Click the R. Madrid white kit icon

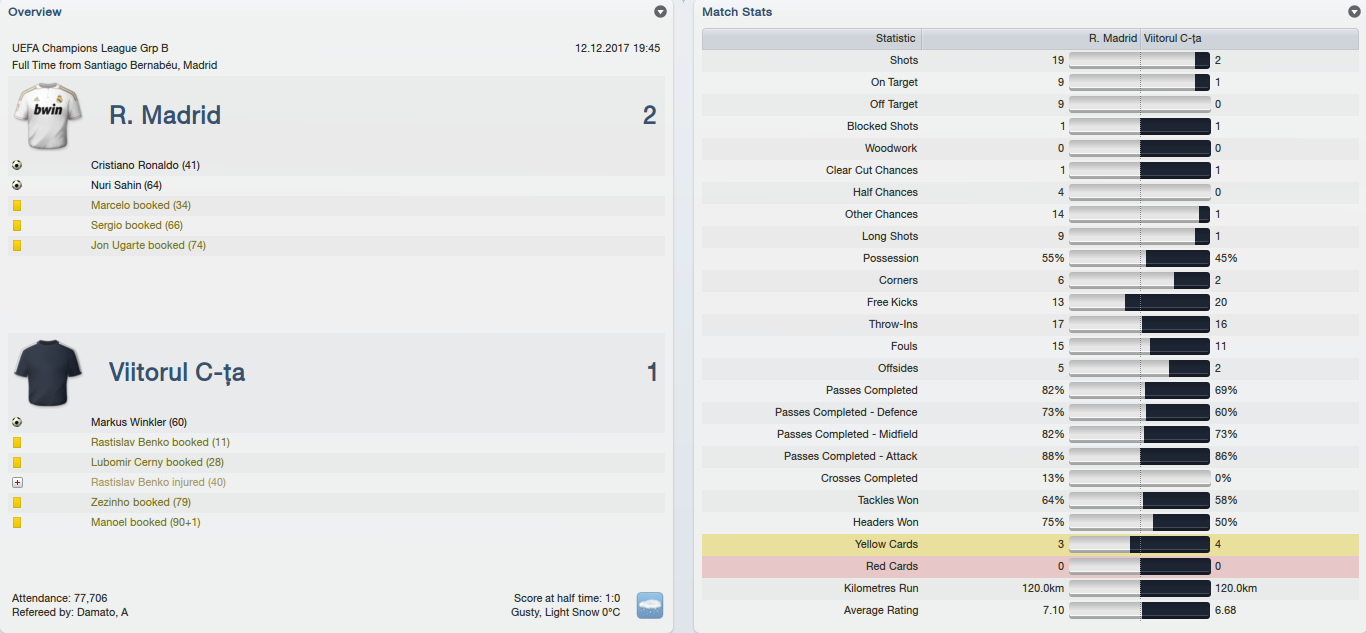48,115
